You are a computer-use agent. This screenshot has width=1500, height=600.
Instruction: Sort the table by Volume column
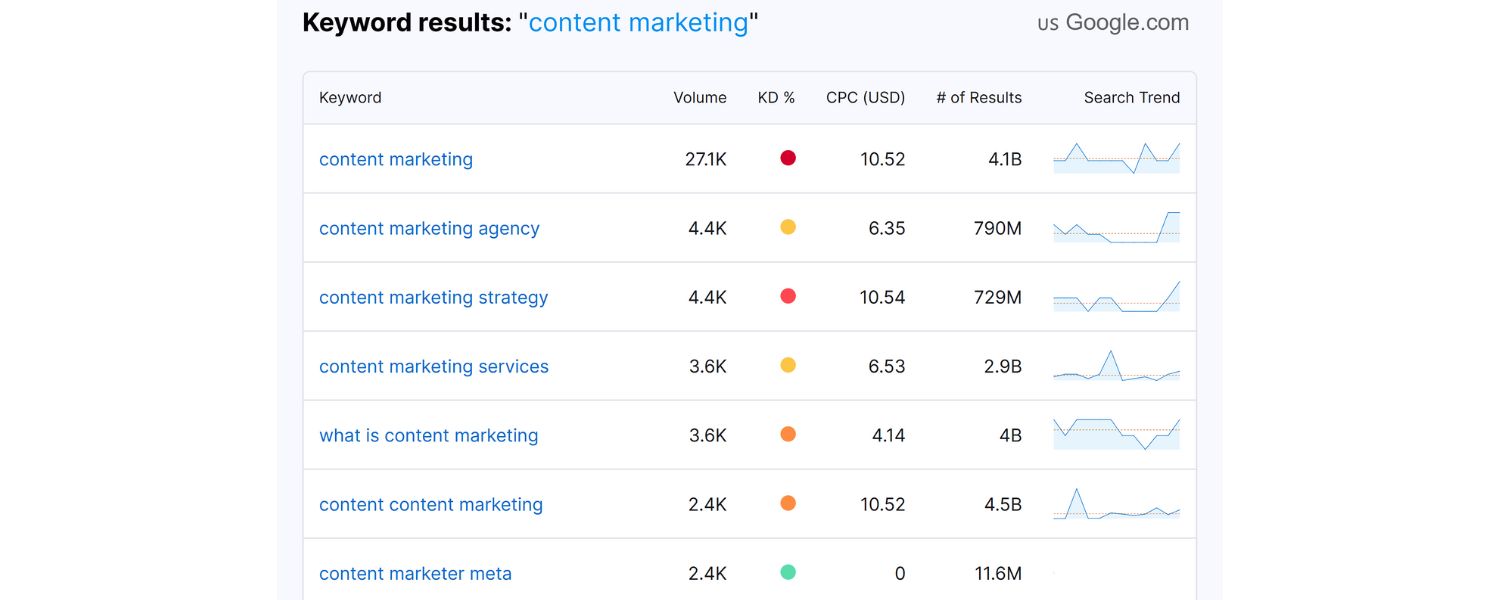tap(699, 97)
